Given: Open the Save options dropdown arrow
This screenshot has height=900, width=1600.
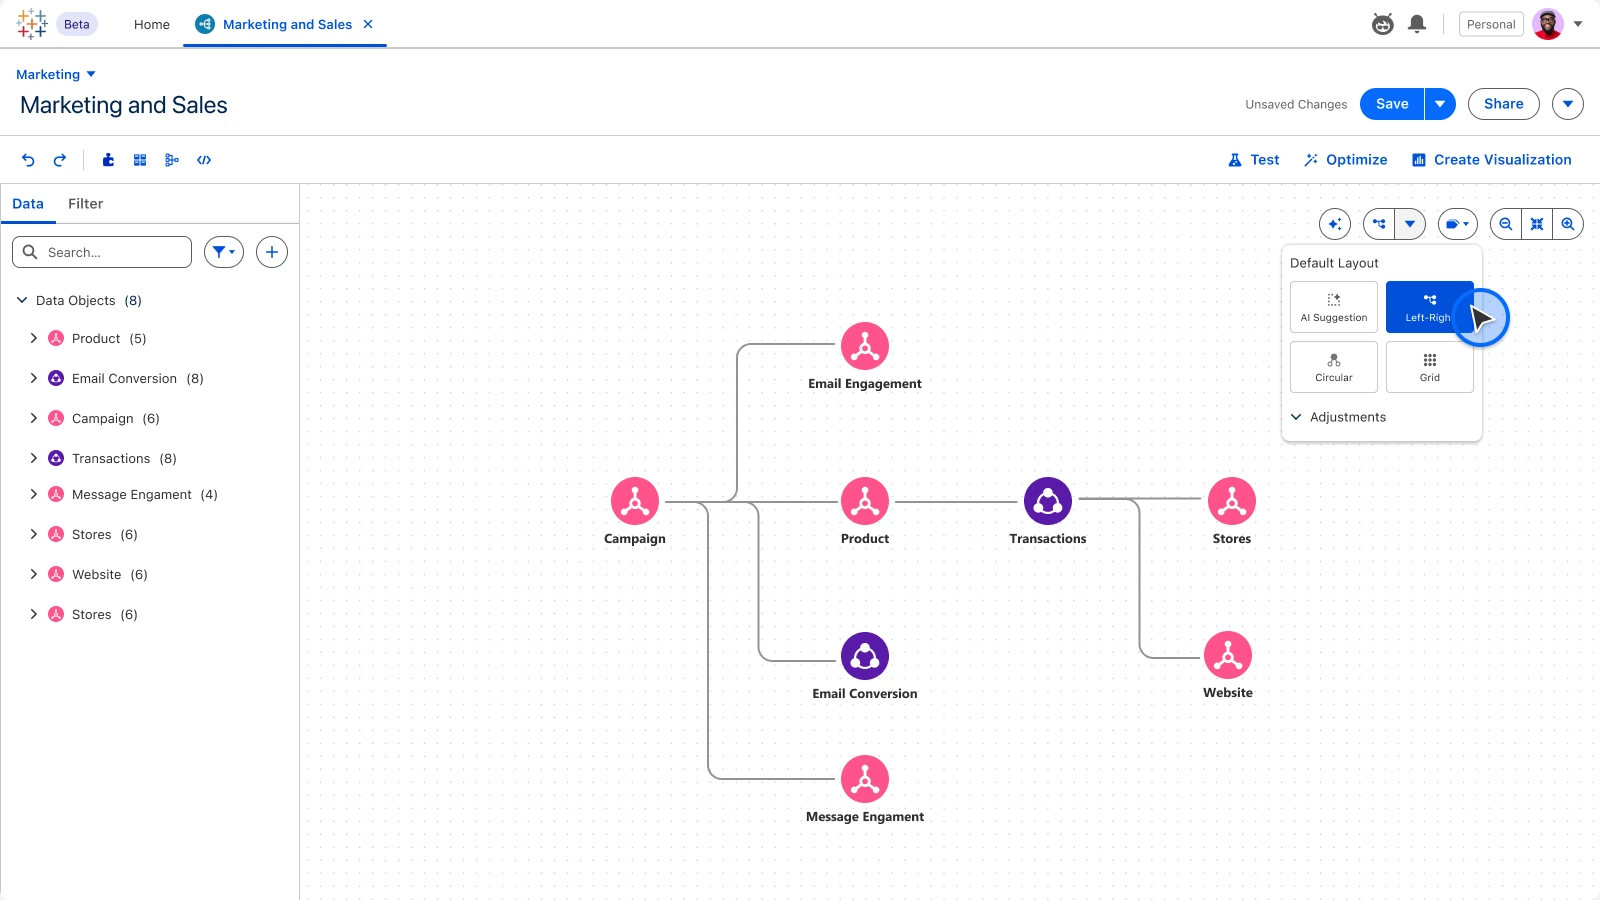Looking at the screenshot, I should (1440, 104).
